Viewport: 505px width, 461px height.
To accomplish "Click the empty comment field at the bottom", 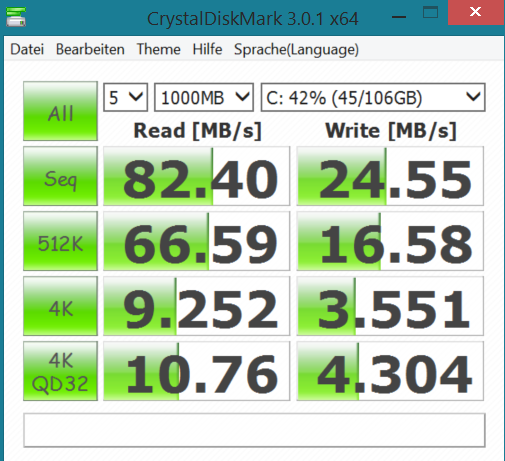I will tap(254, 430).
